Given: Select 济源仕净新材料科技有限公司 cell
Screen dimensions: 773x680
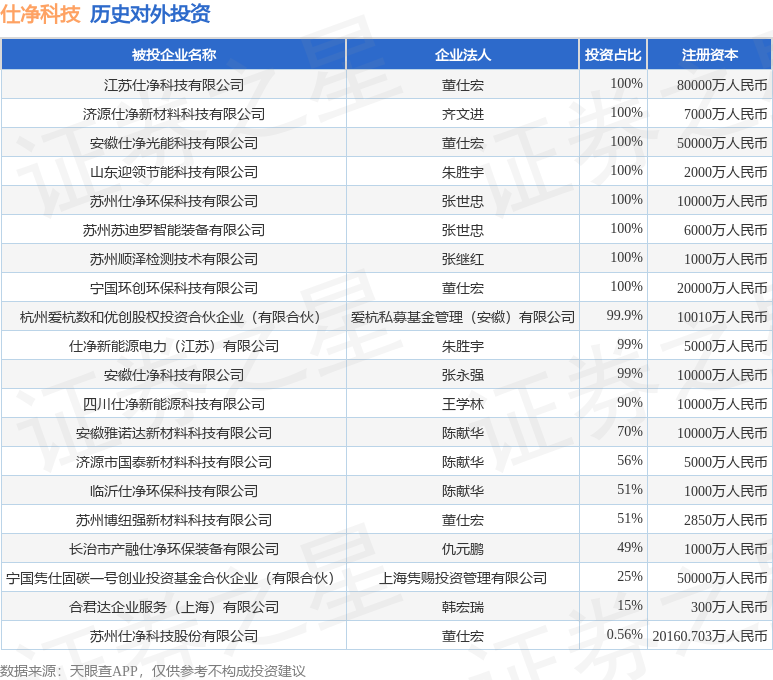Looking at the screenshot, I should tap(174, 114).
